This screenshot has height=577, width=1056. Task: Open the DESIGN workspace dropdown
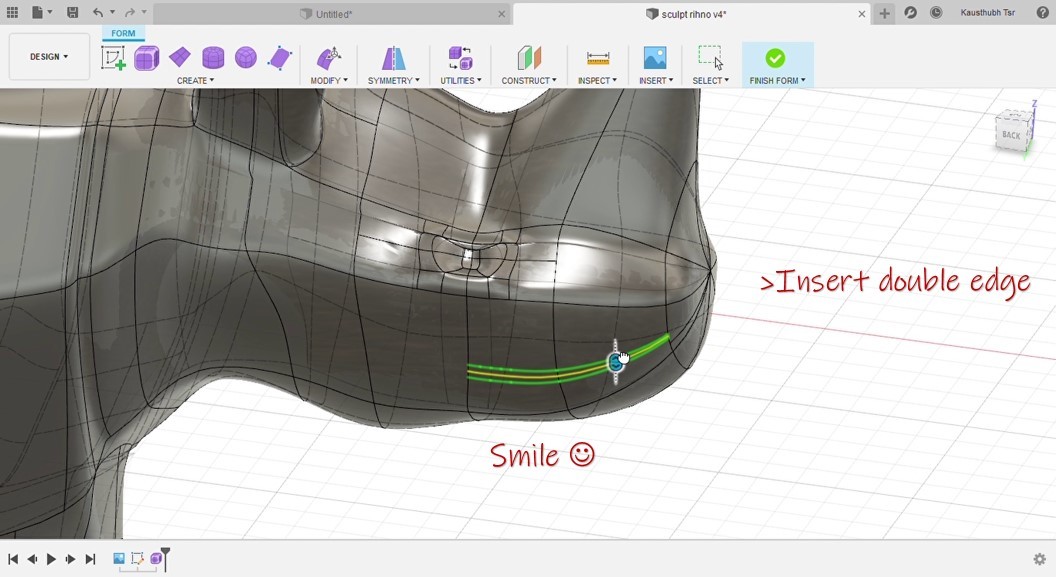pyautogui.click(x=49, y=57)
